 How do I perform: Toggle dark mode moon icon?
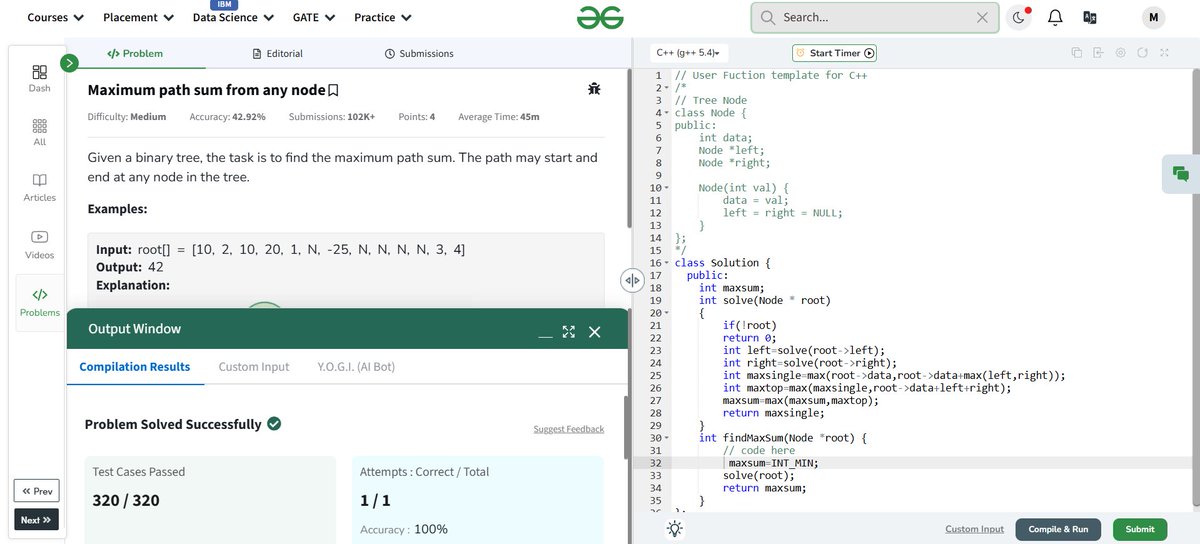(x=1018, y=17)
